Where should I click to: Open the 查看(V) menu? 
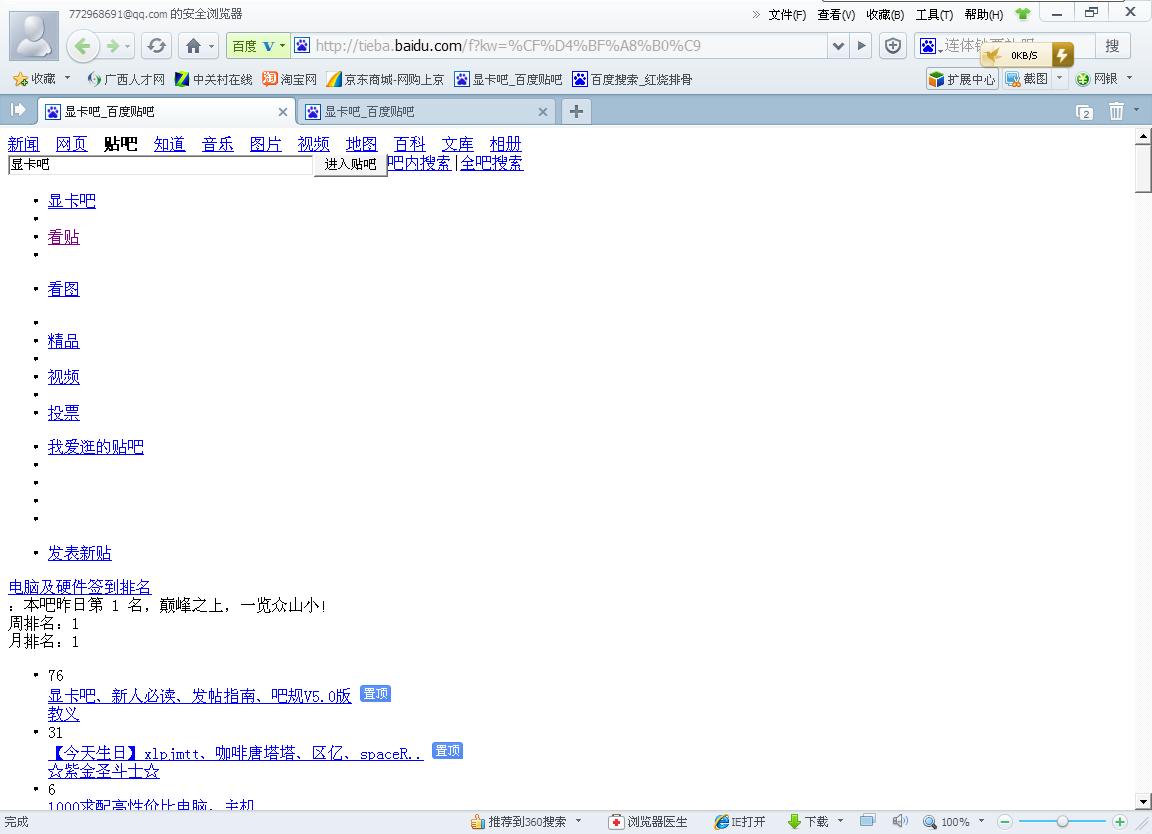(836, 15)
